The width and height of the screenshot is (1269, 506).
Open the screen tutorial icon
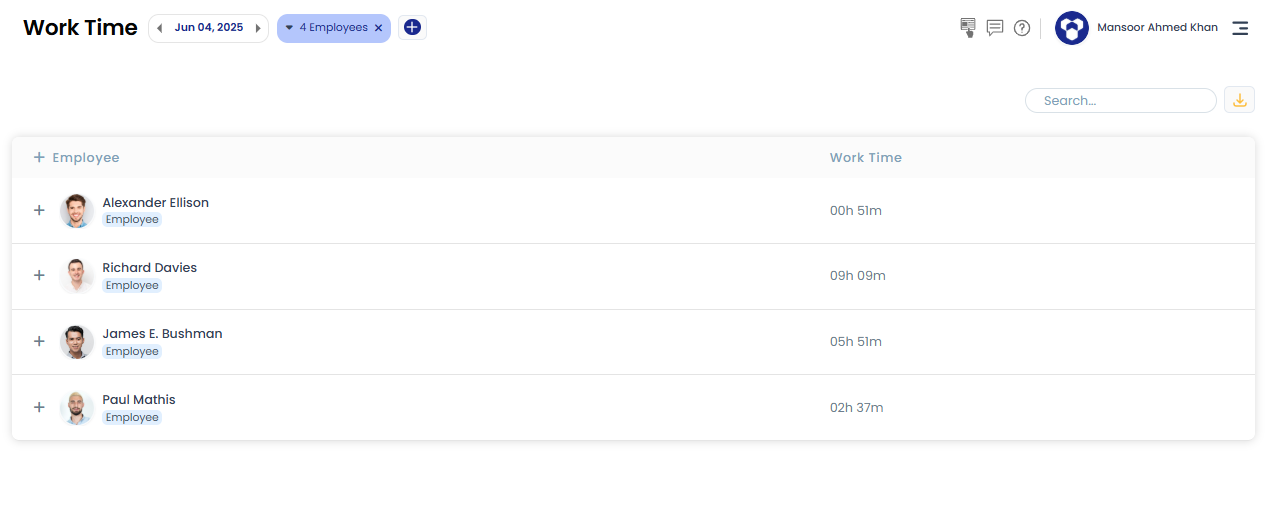(x=967, y=28)
